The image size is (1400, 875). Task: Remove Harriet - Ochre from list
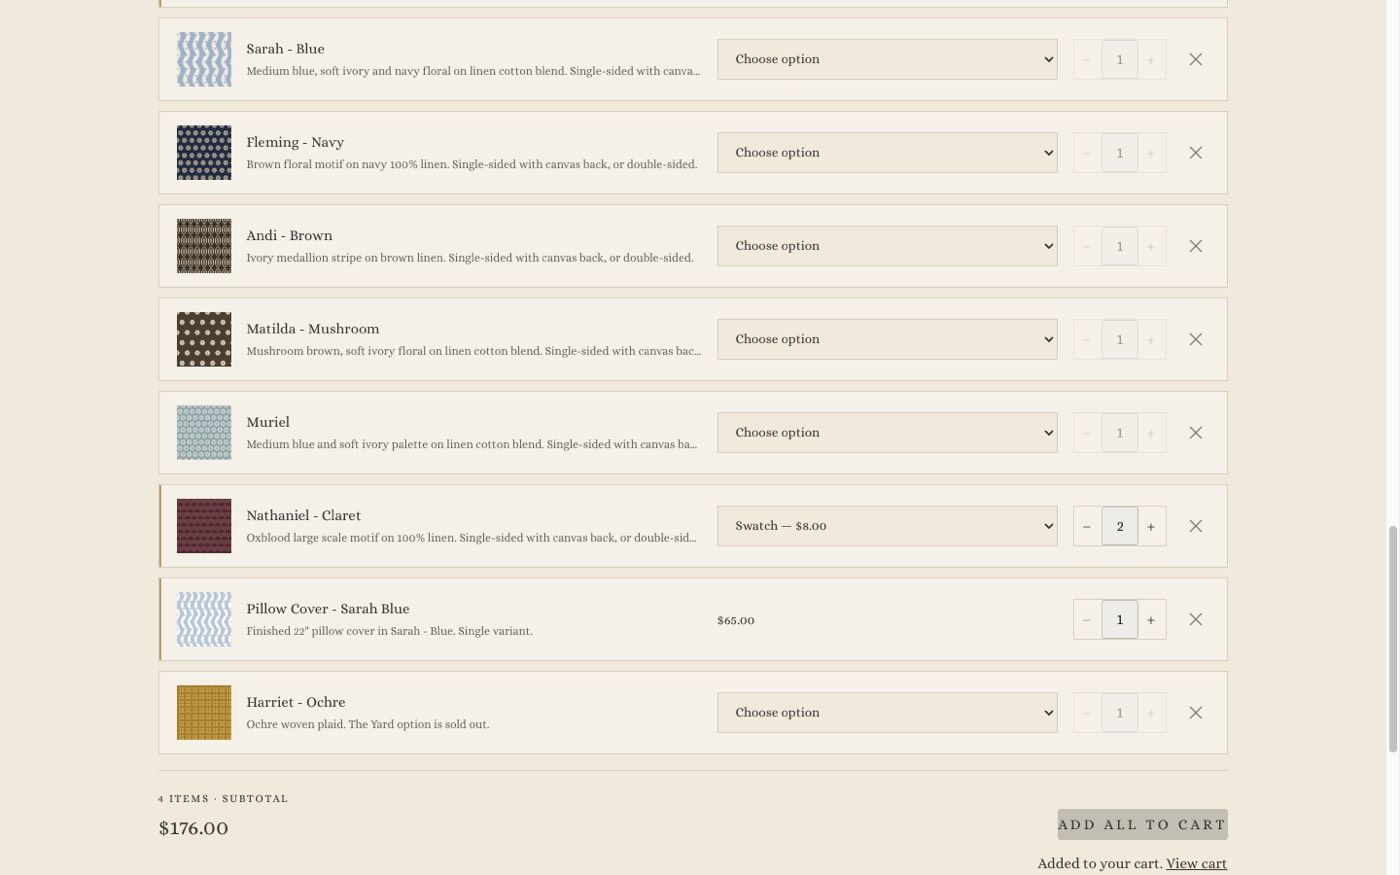pyautogui.click(x=1195, y=713)
